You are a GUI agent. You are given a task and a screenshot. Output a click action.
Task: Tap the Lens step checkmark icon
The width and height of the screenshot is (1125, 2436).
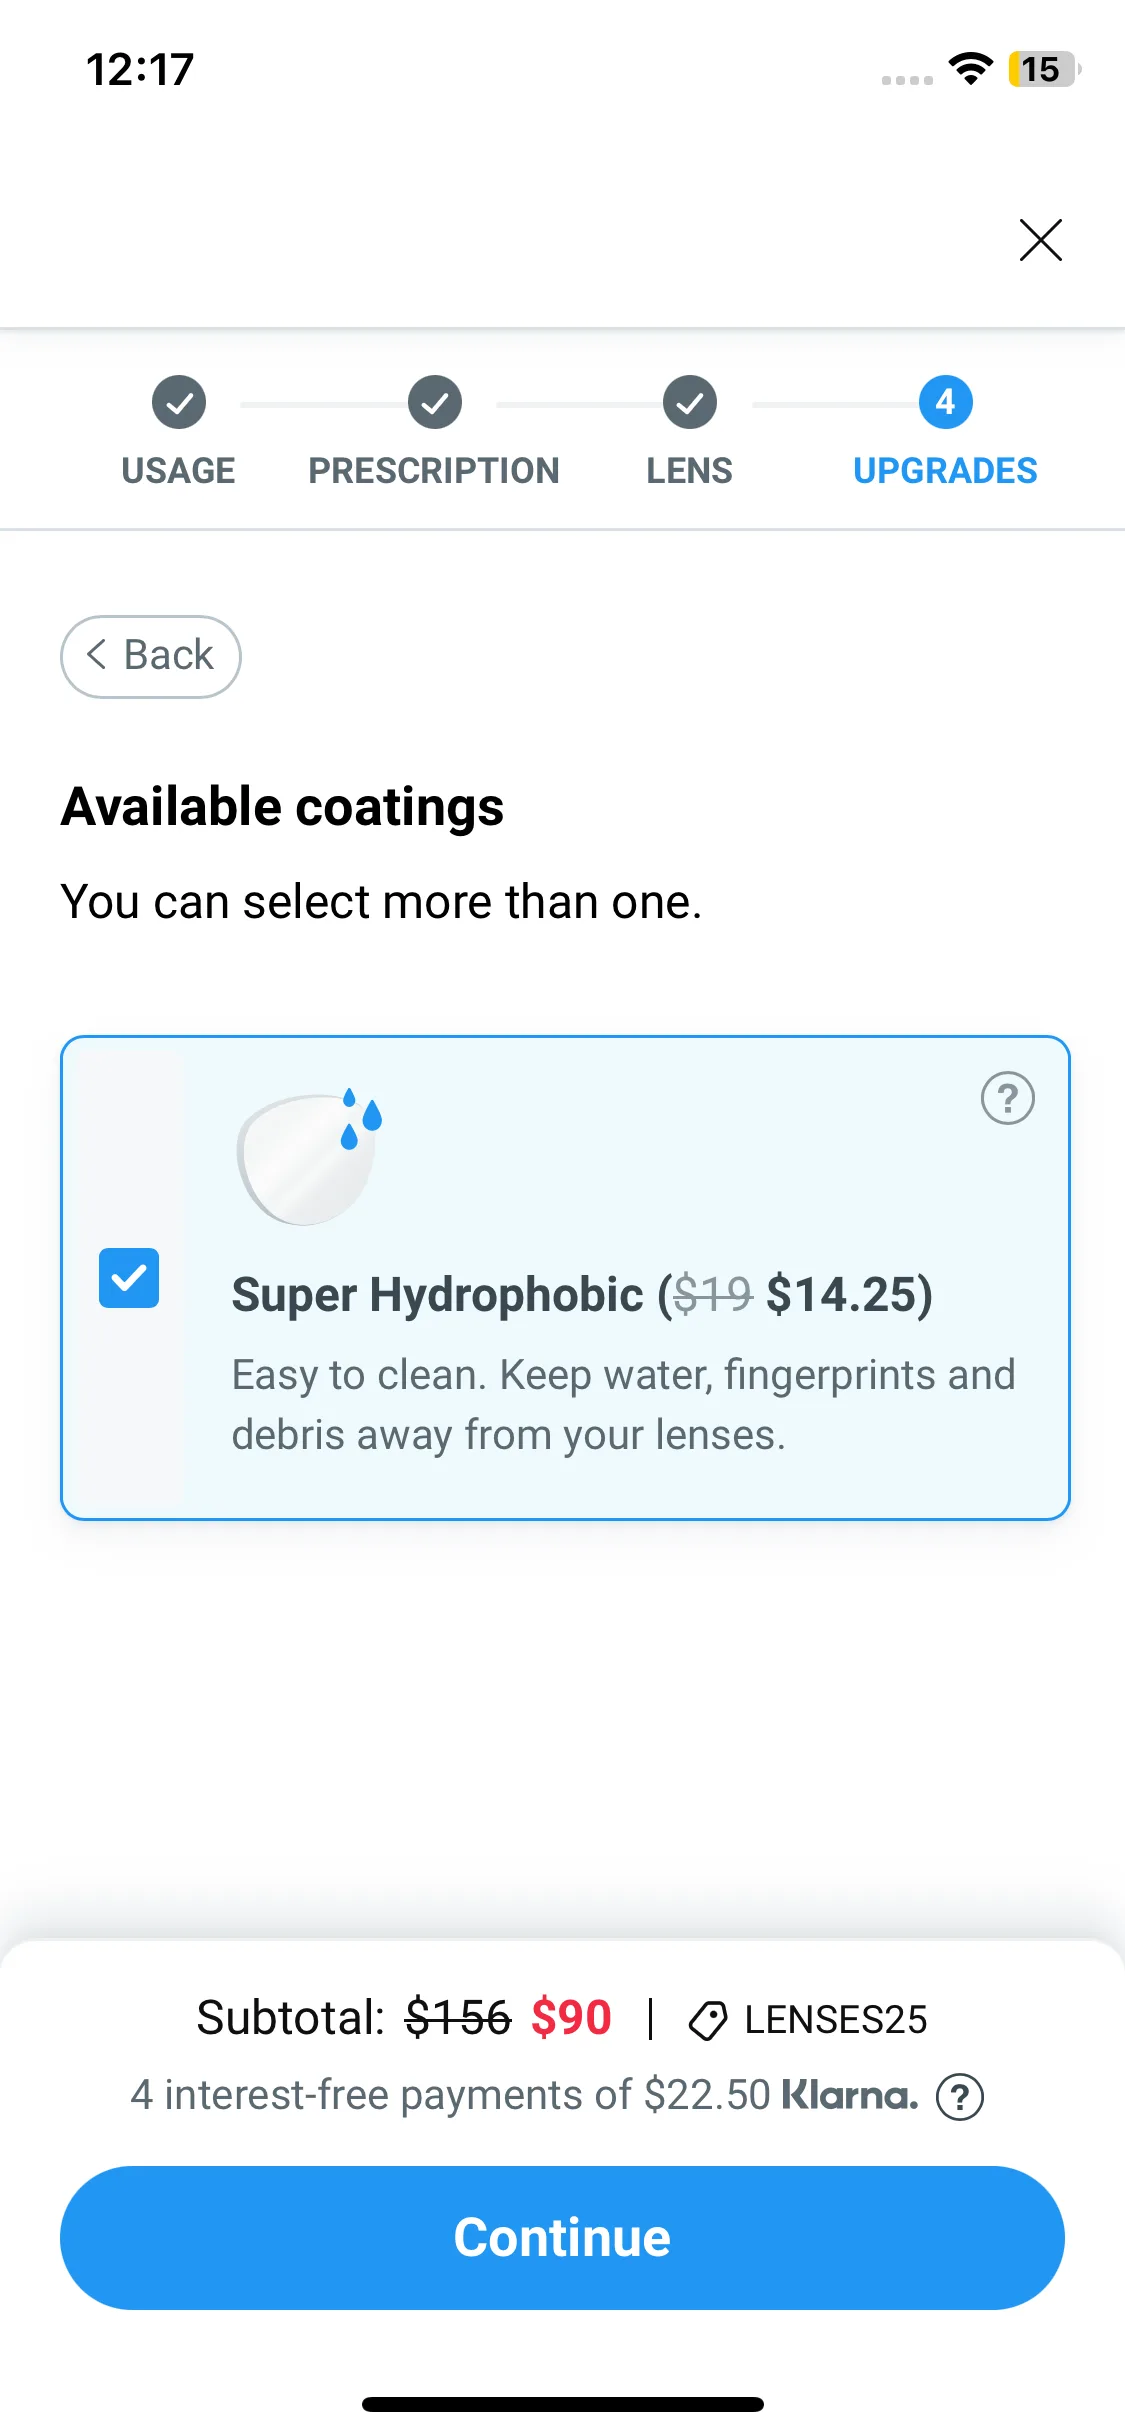click(690, 403)
